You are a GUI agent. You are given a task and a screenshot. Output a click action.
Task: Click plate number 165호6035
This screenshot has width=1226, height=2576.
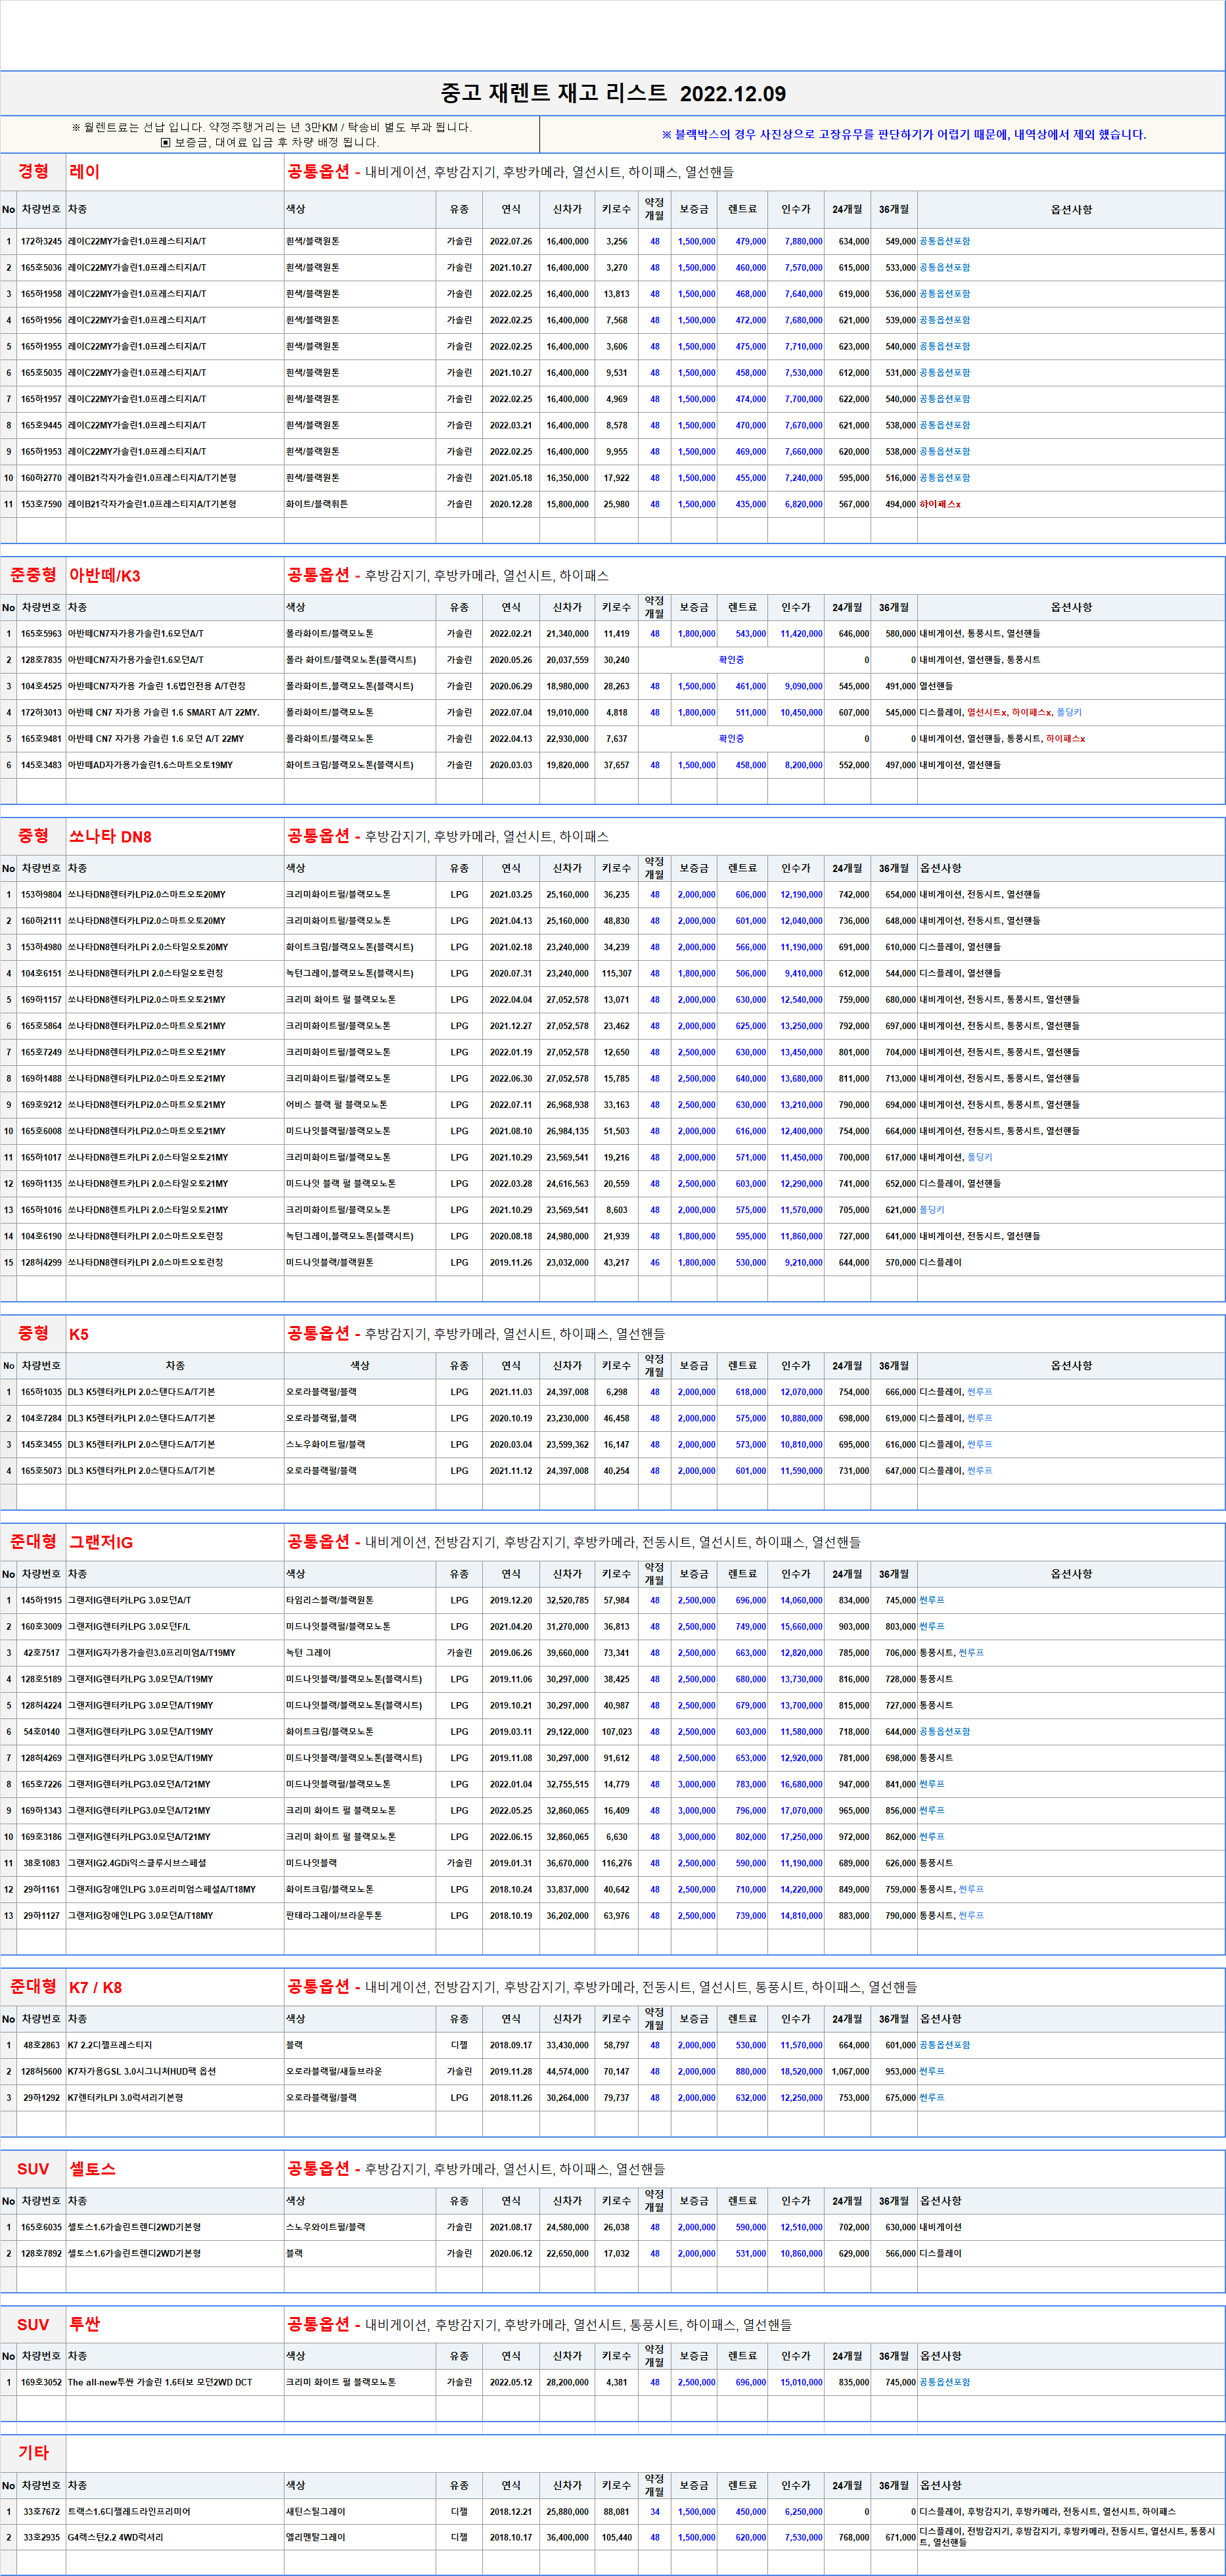[x=41, y=2227]
